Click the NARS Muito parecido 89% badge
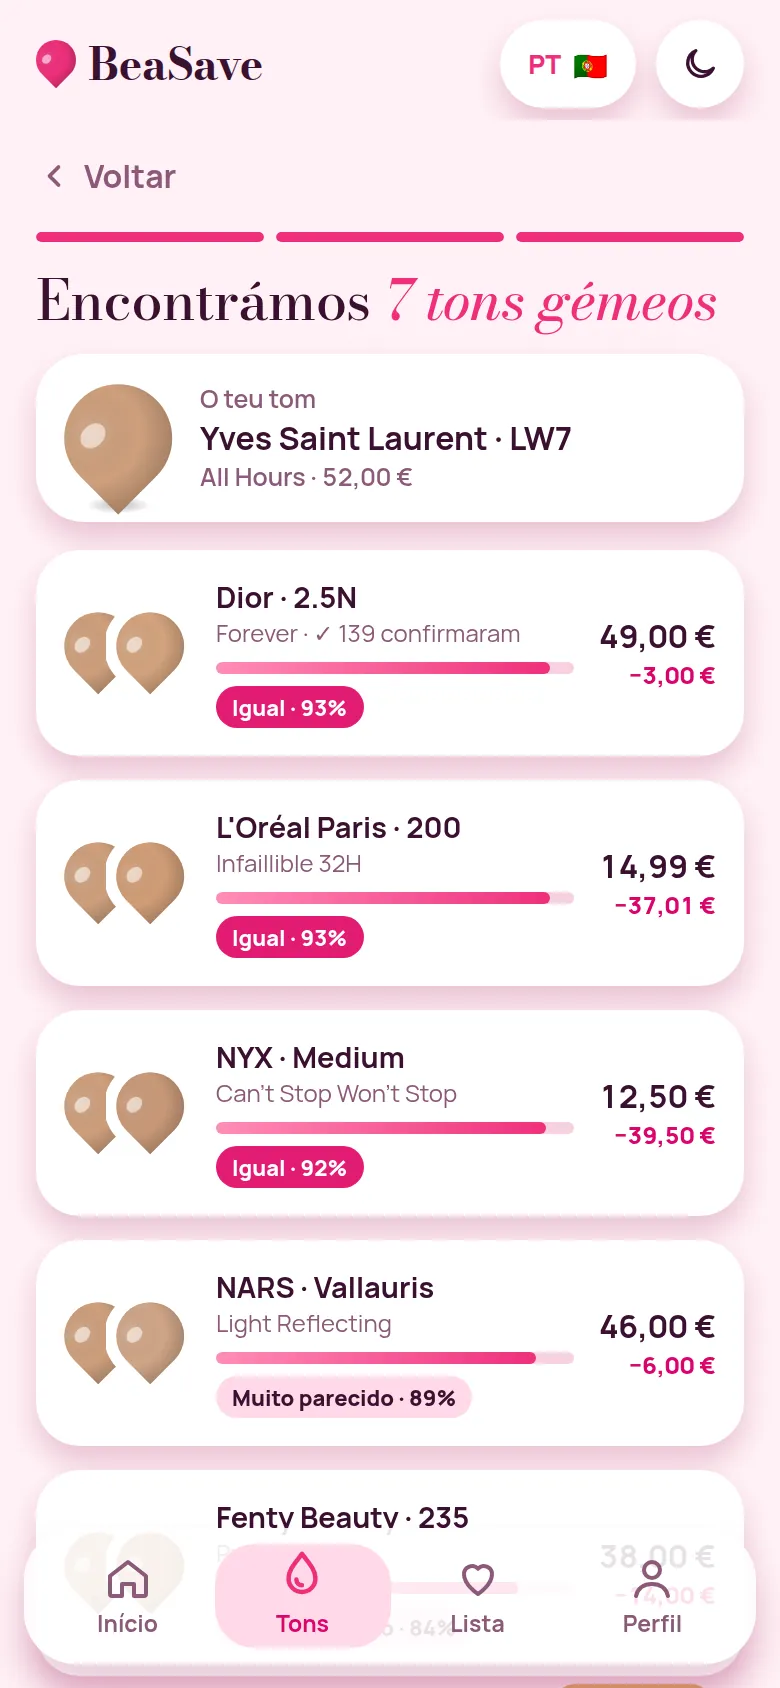This screenshot has width=780, height=1688. (x=343, y=1398)
